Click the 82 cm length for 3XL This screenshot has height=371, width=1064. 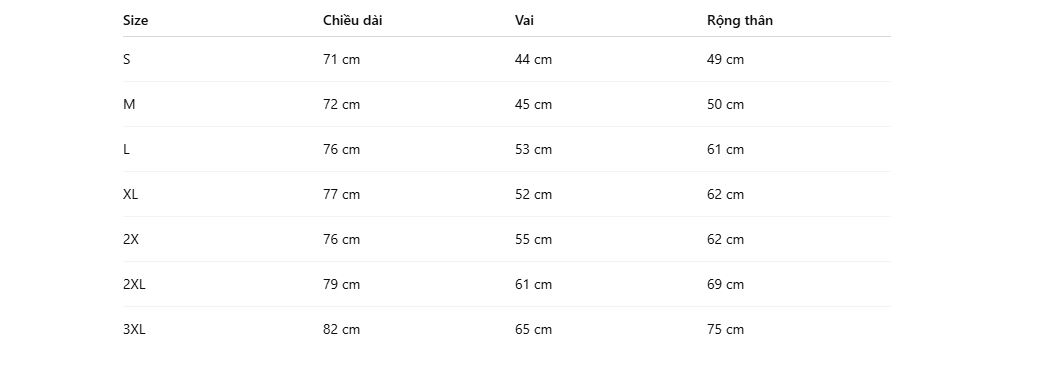click(341, 330)
